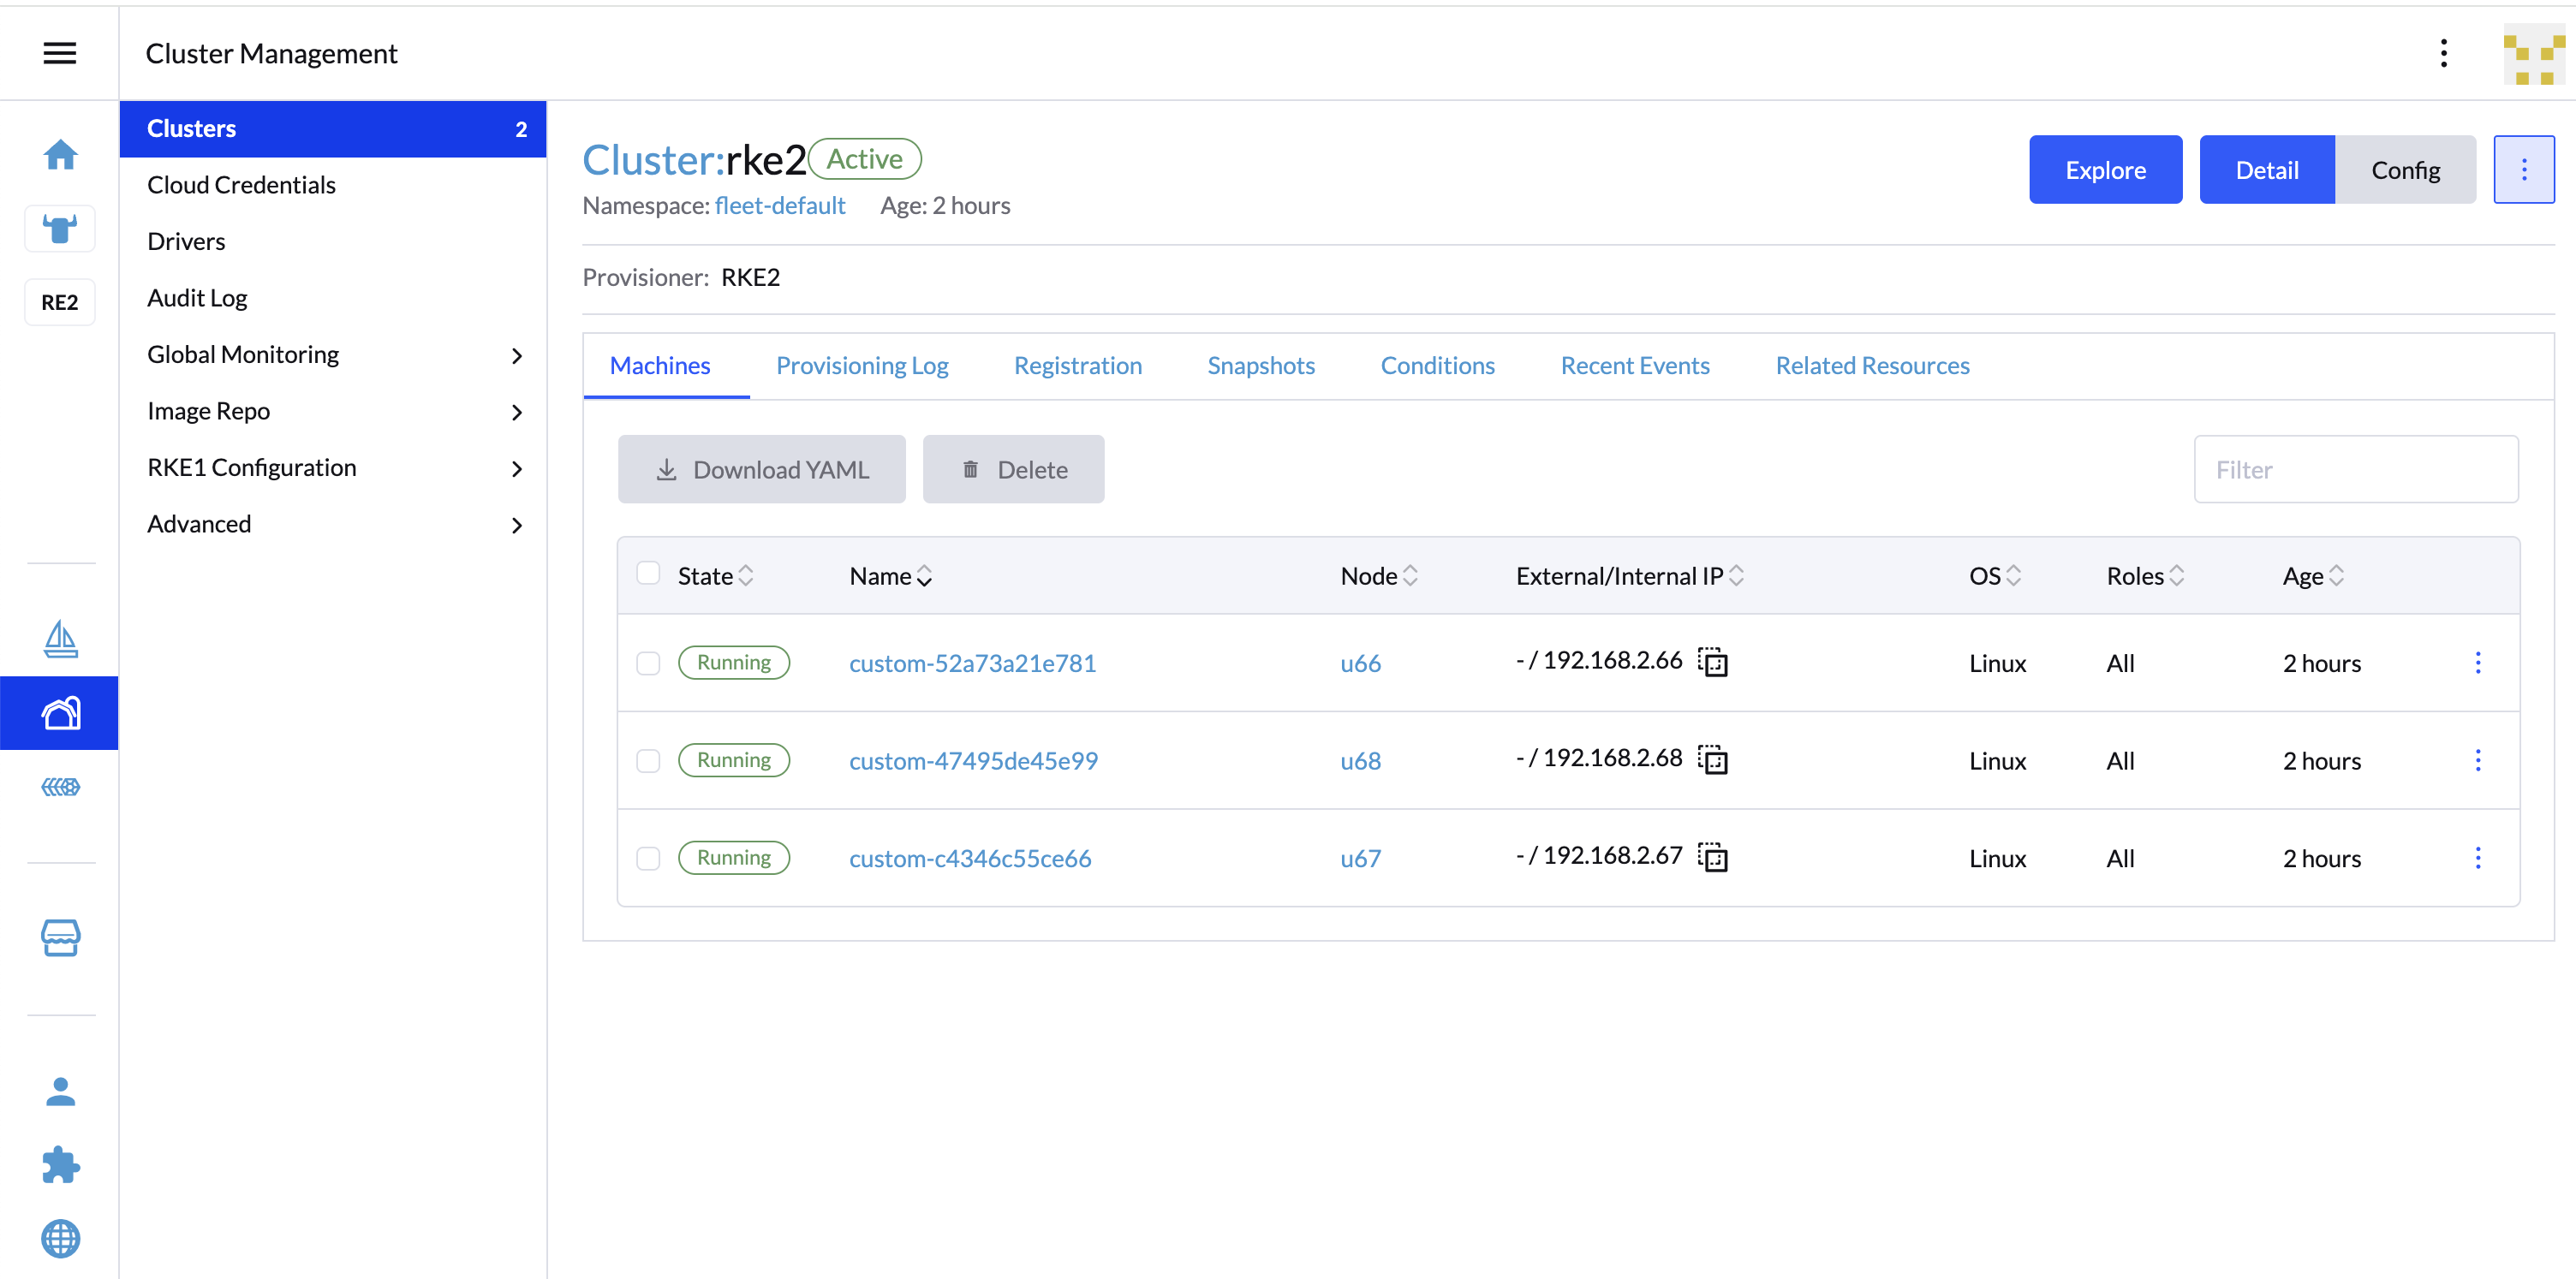Open the local cluster cow-shirt icon
The image size is (2576, 1279).
(60, 229)
